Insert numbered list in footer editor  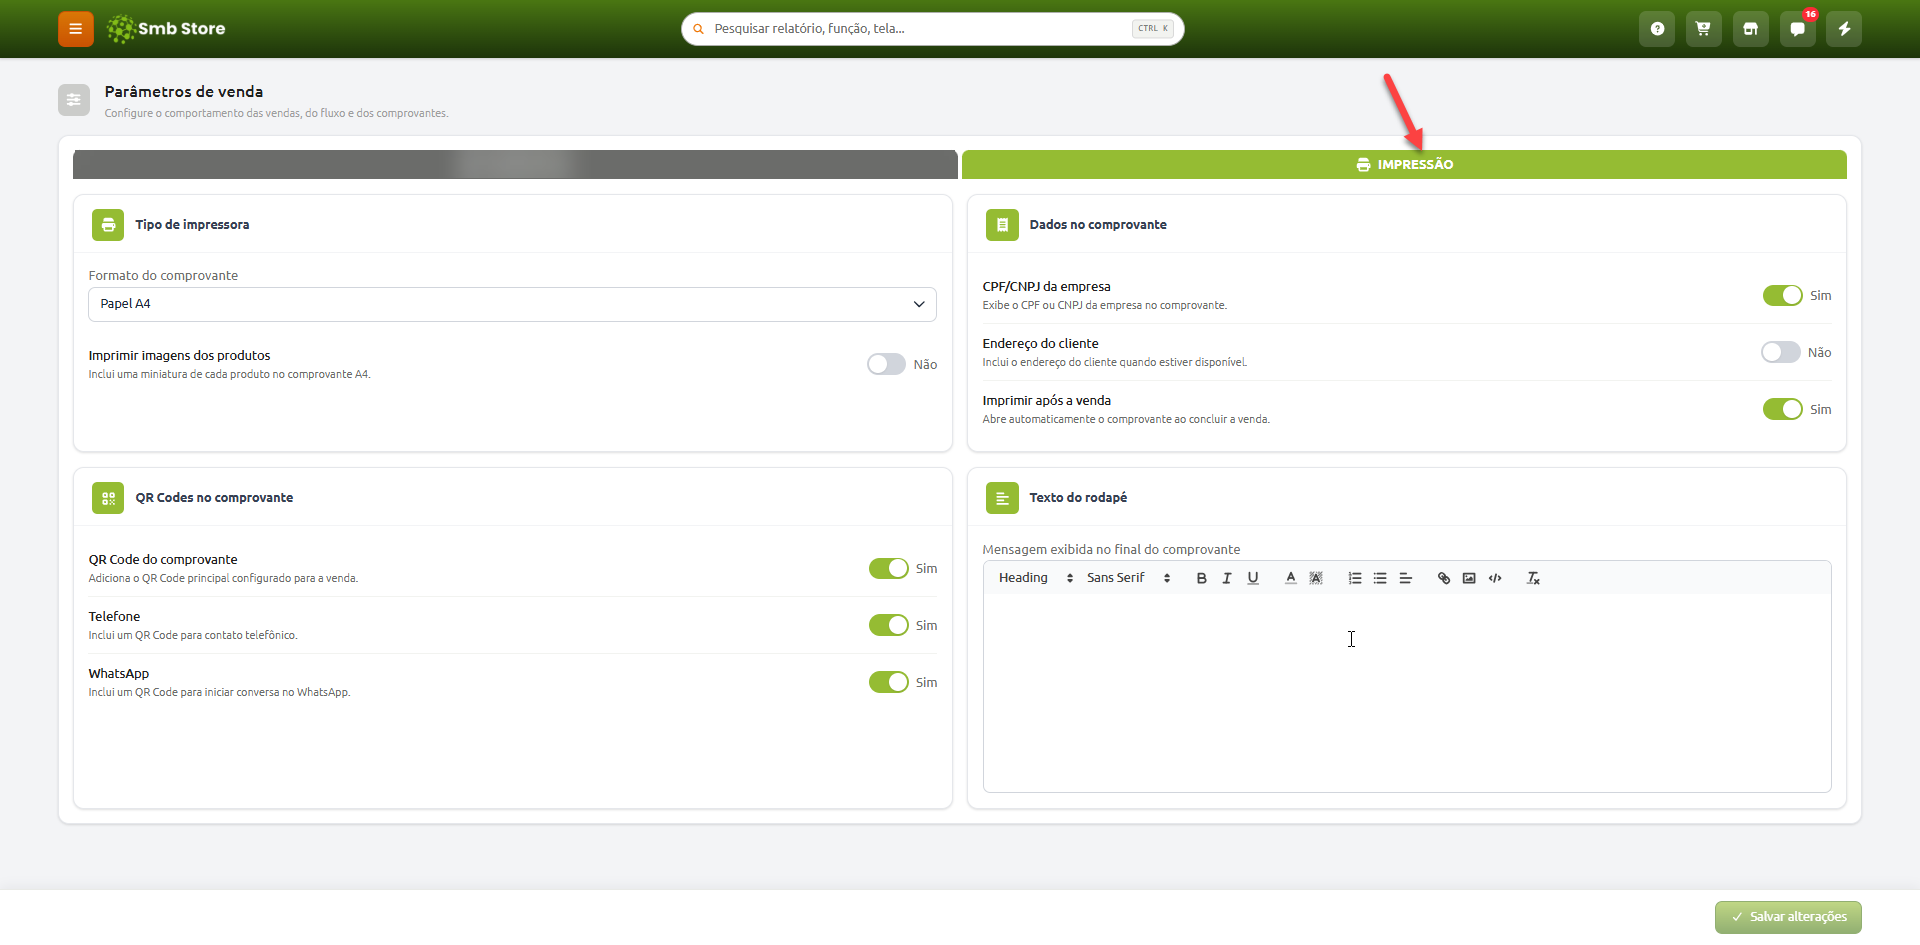pos(1355,578)
